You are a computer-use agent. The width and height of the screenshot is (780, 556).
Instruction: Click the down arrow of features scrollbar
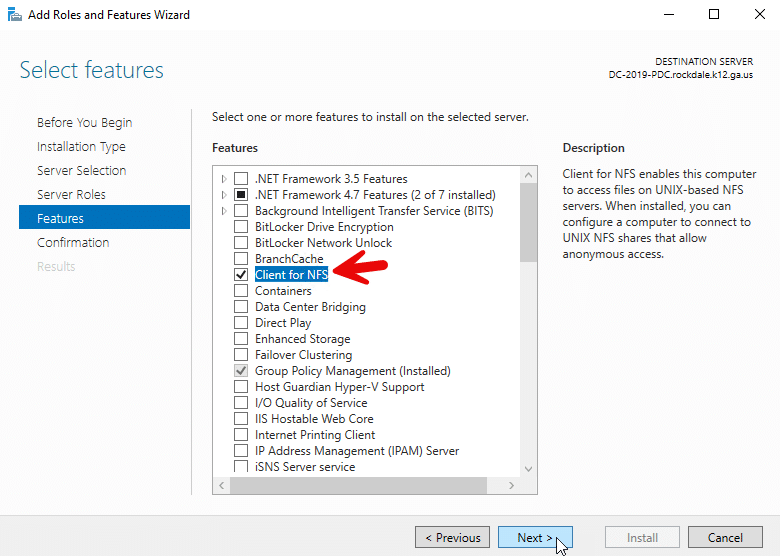tap(528, 469)
